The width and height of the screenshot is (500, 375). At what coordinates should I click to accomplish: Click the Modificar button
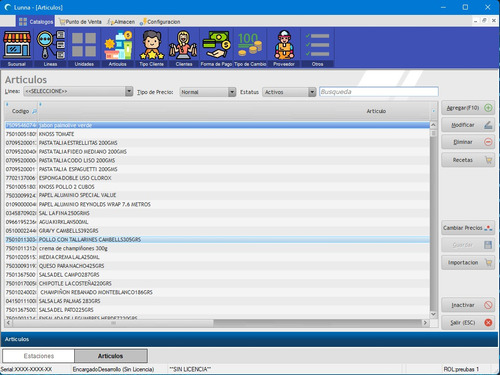468,125
